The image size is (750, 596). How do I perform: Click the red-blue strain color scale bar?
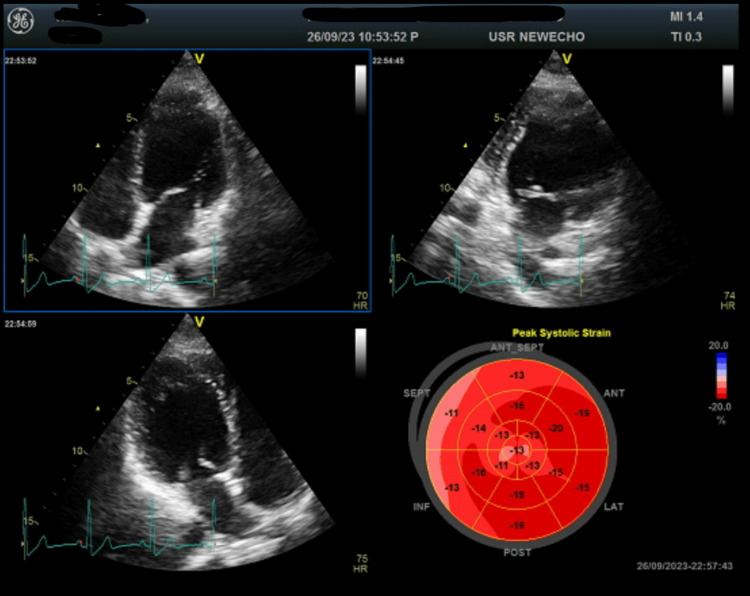[x=721, y=376]
